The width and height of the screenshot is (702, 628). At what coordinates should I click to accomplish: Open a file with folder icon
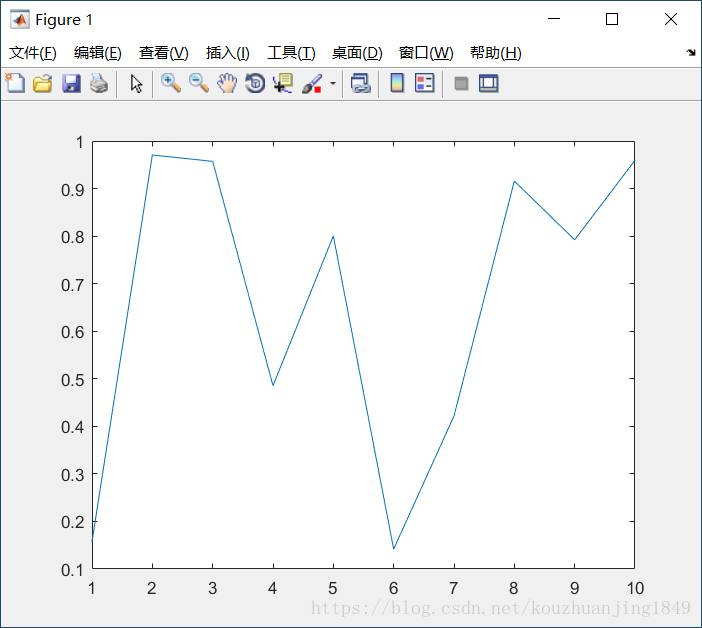(x=43, y=83)
